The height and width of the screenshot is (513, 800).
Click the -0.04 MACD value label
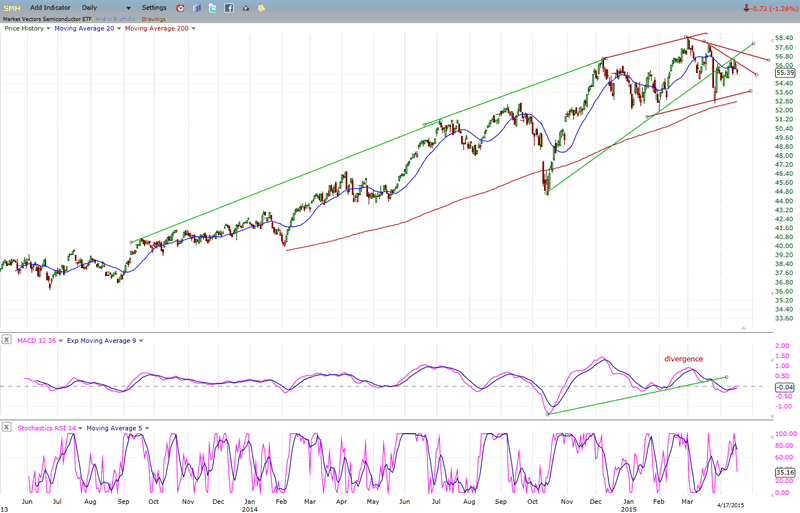point(785,387)
